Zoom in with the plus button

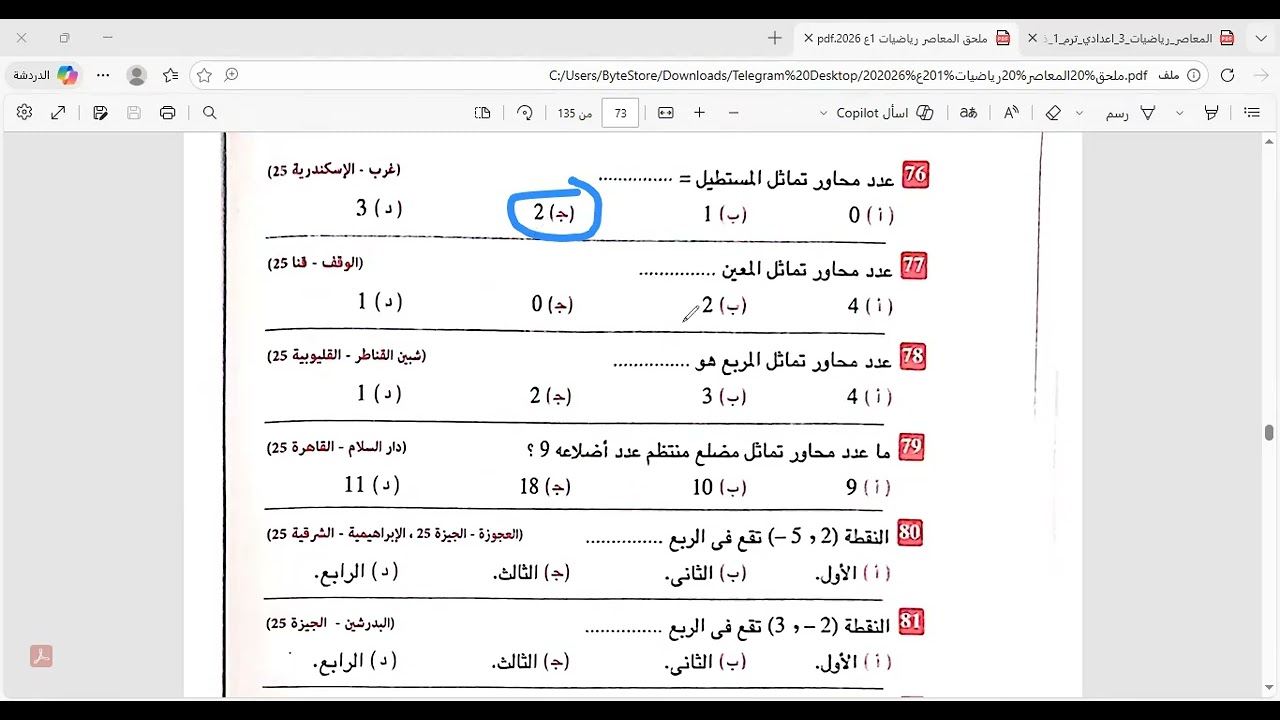point(699,113)
